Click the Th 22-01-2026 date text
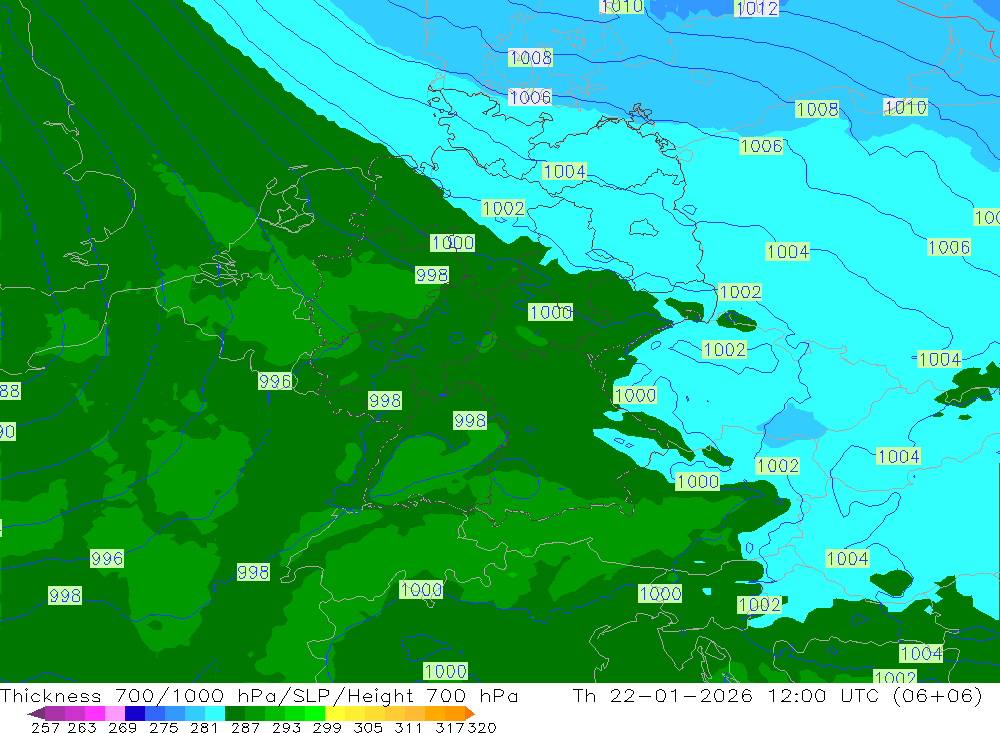The image size is (1000, 733). 663,695
